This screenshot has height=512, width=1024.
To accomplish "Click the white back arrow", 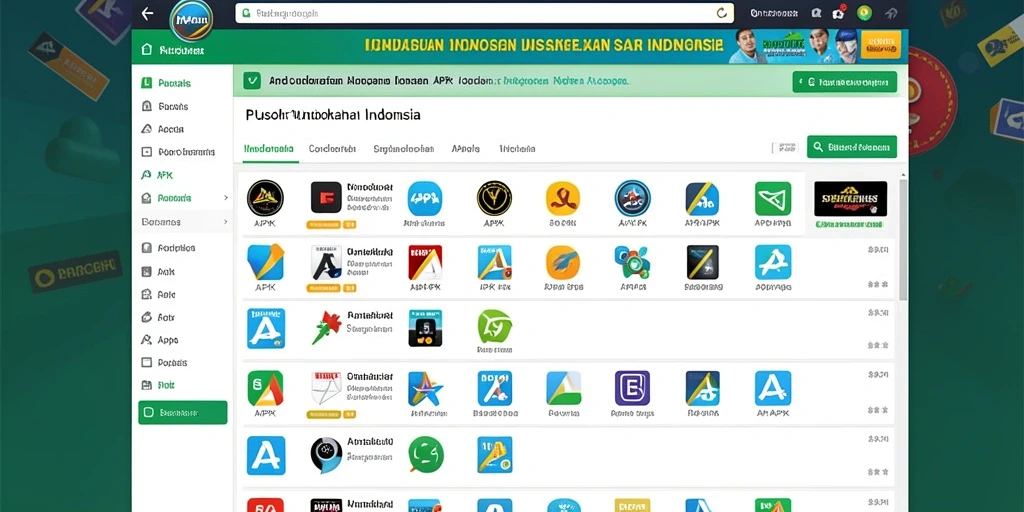I will [148, 13].
